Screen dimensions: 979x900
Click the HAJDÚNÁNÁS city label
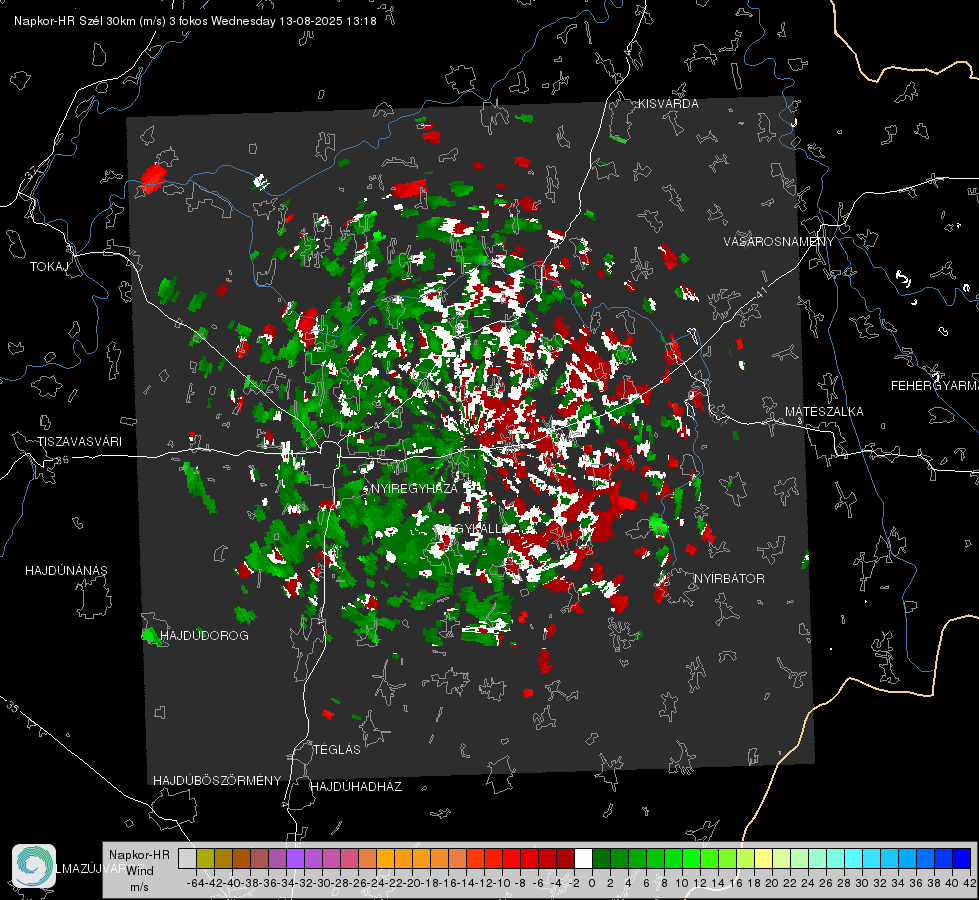tap(66, 571)
